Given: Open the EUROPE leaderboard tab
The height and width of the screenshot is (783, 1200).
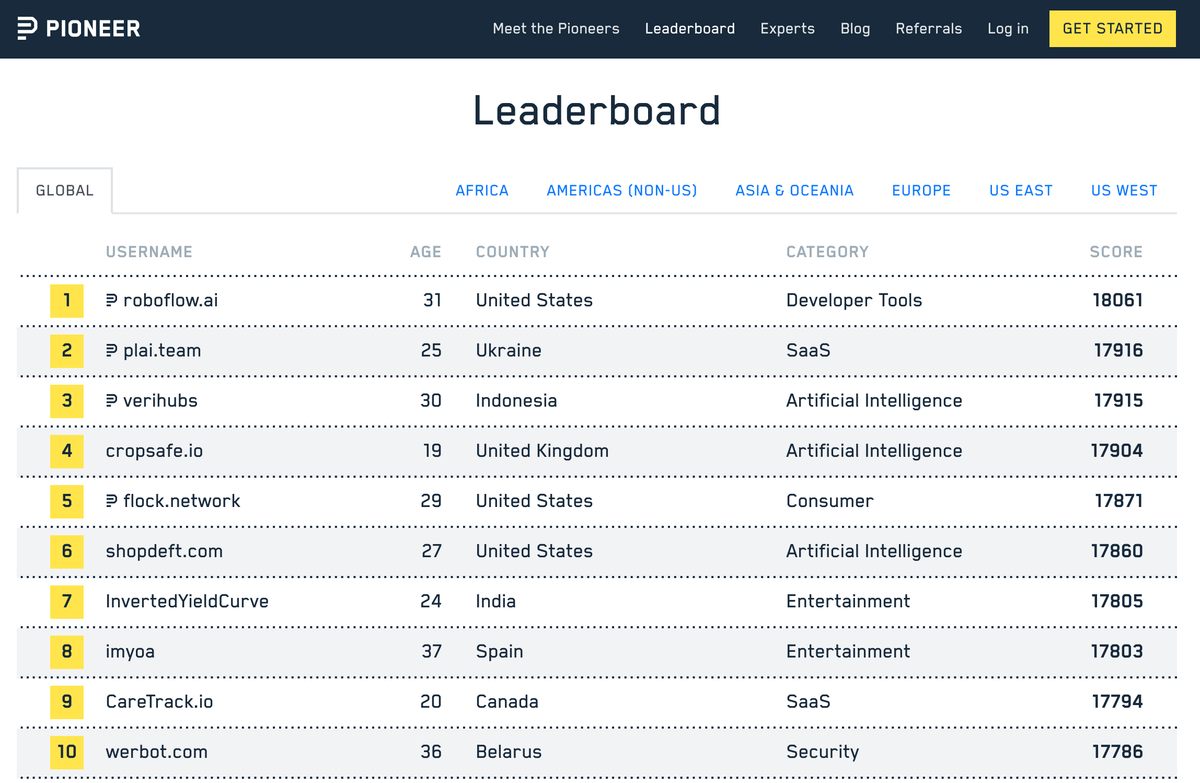Looking at the screenshot, I should pyautogui.click(x=921, y=190).
